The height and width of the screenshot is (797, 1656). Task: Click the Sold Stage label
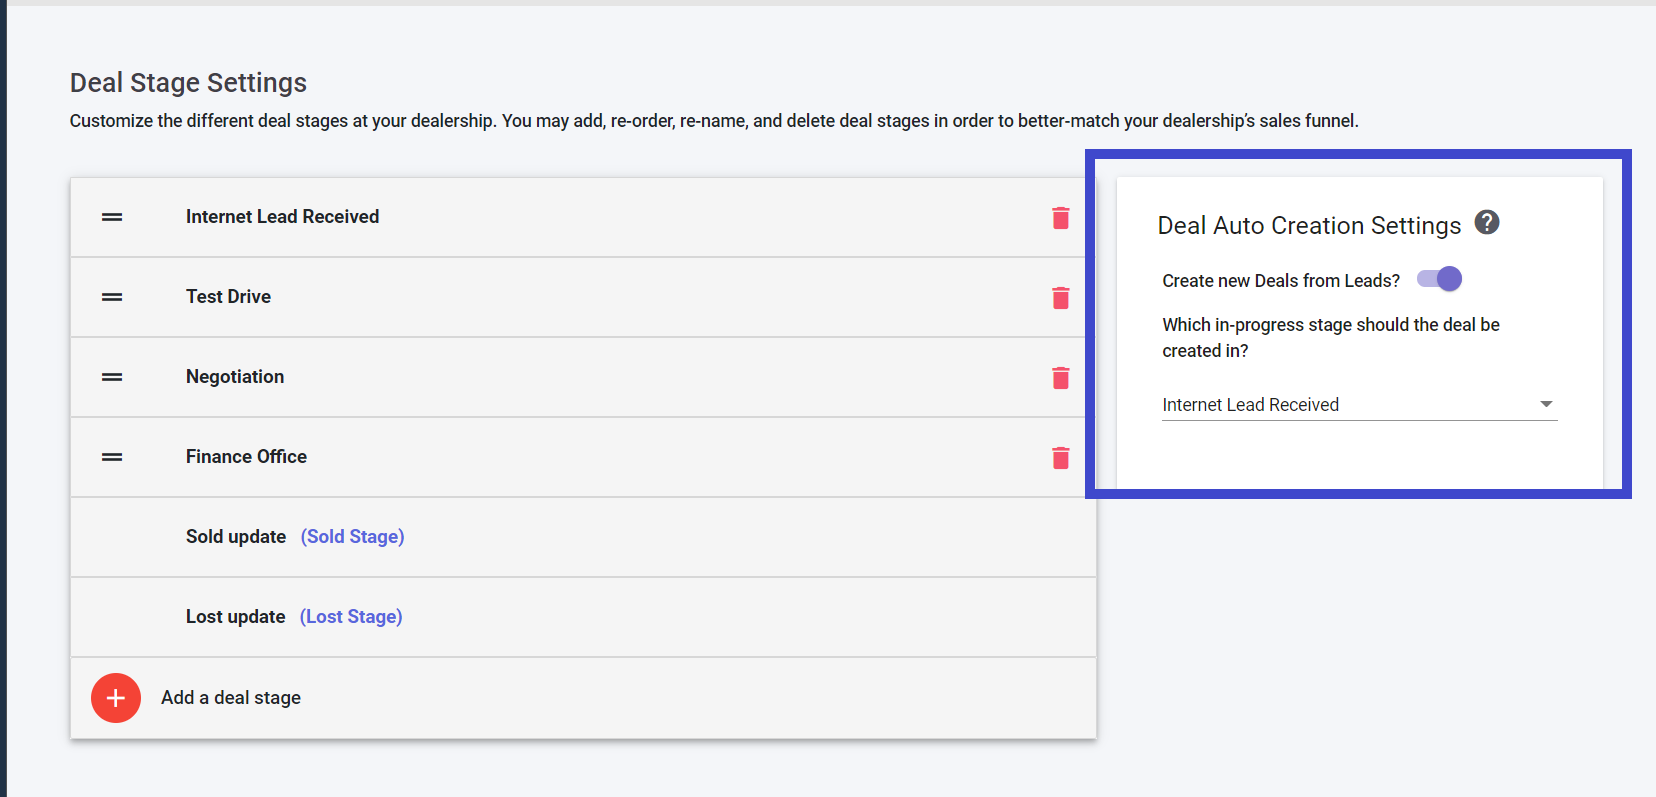352,537
